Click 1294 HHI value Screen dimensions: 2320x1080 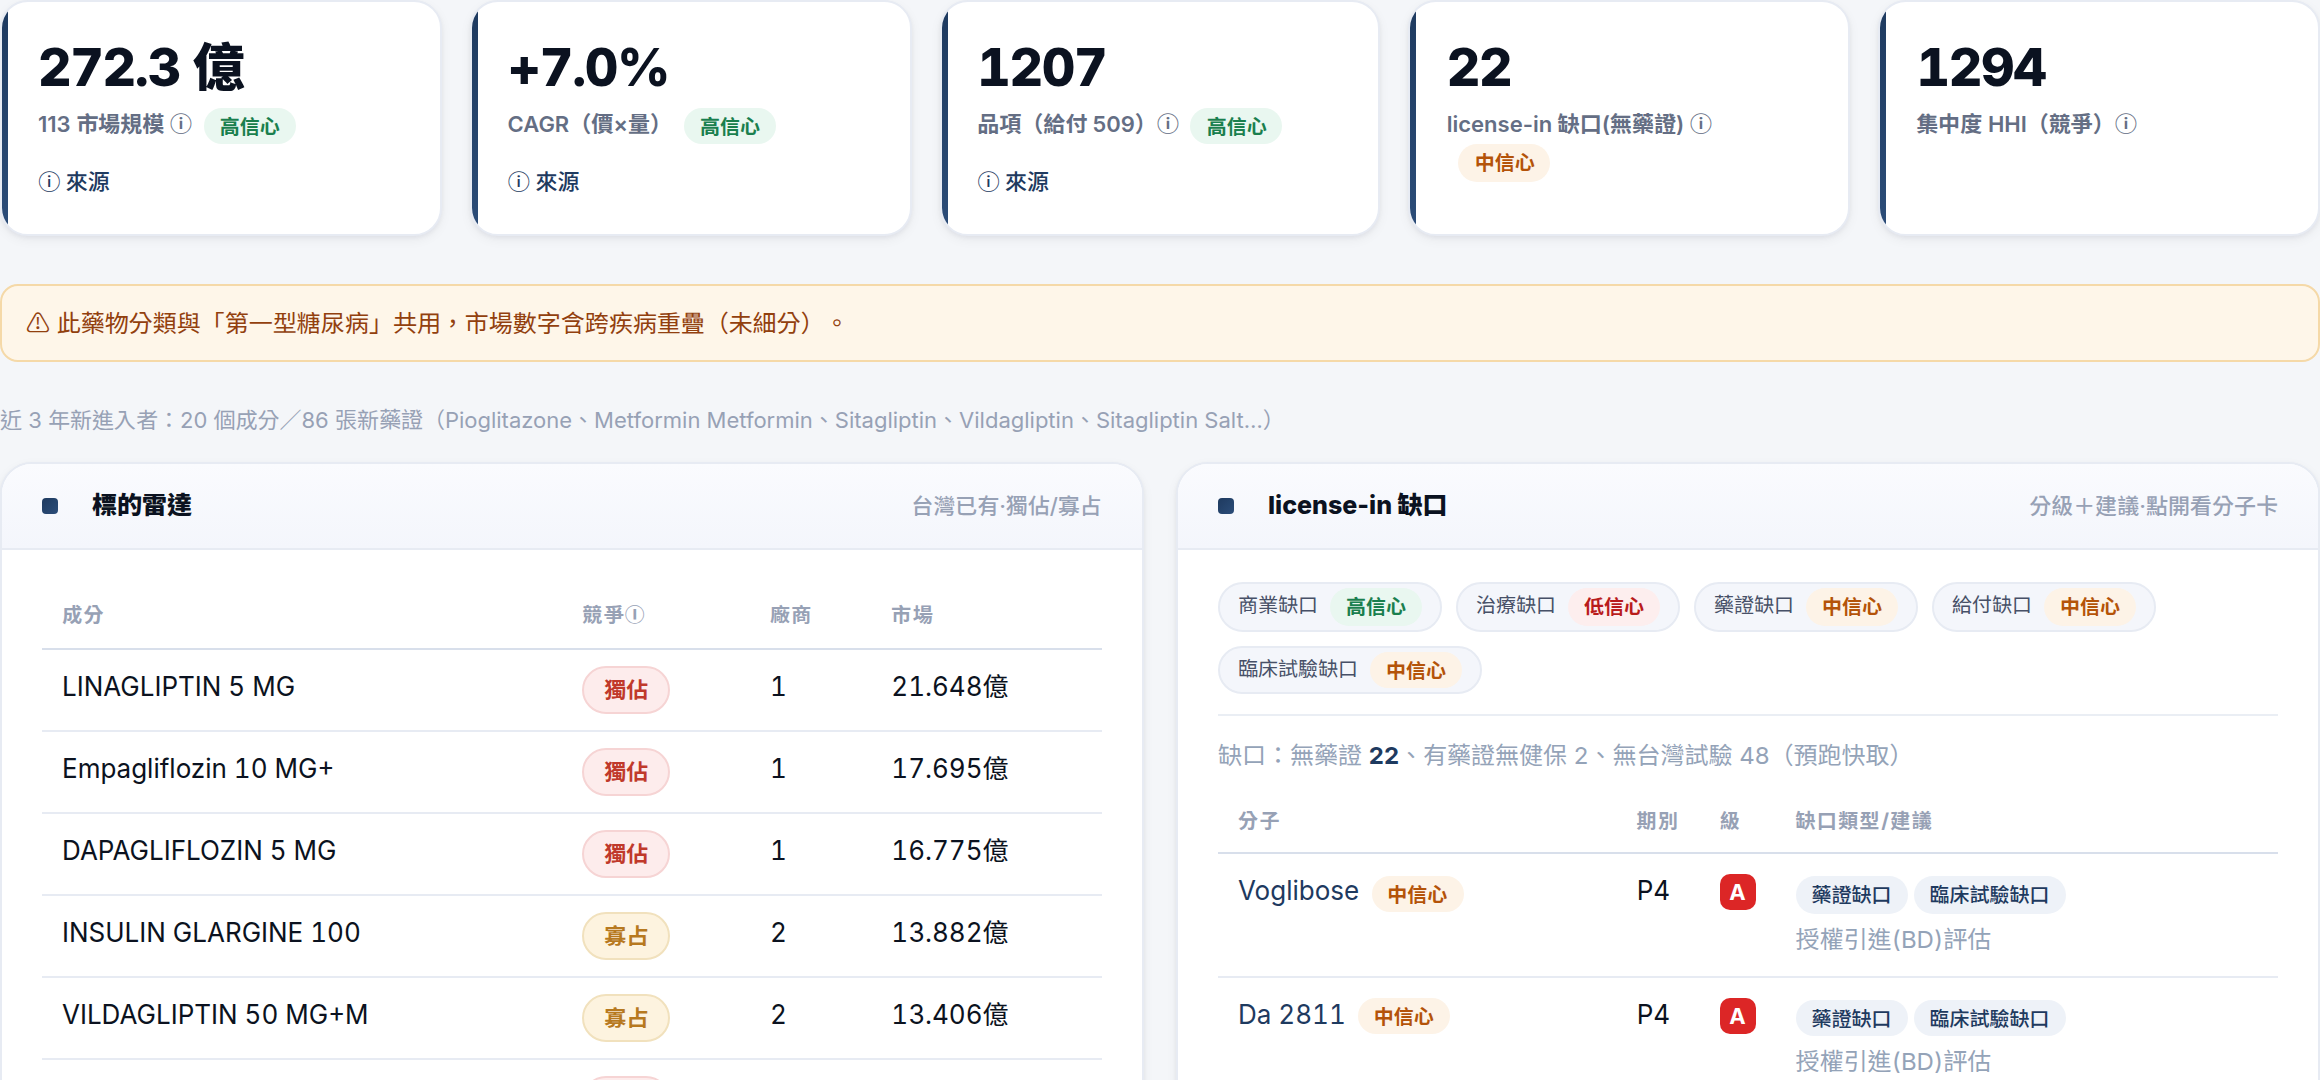[x=1981, y=68]
